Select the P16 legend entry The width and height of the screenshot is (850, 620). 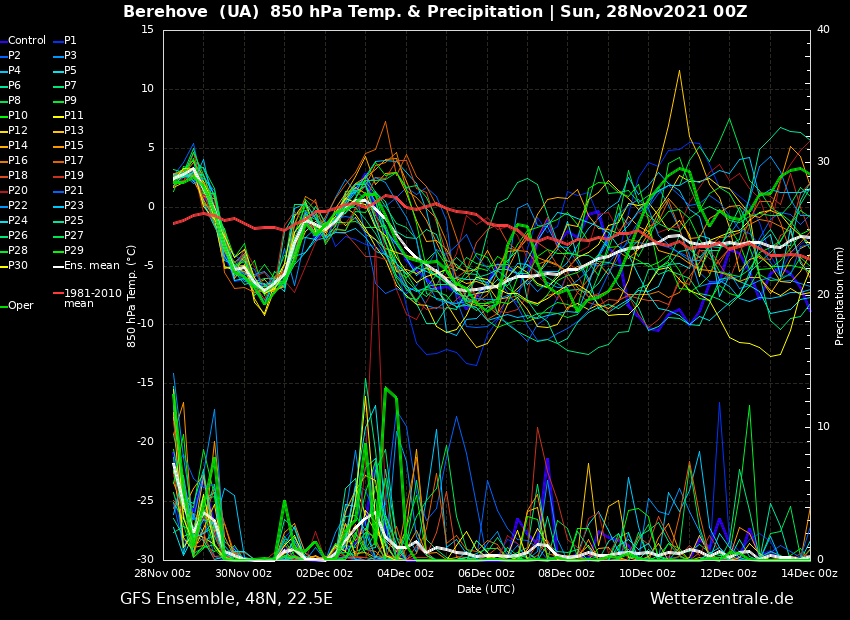click(x=18, y=161)
